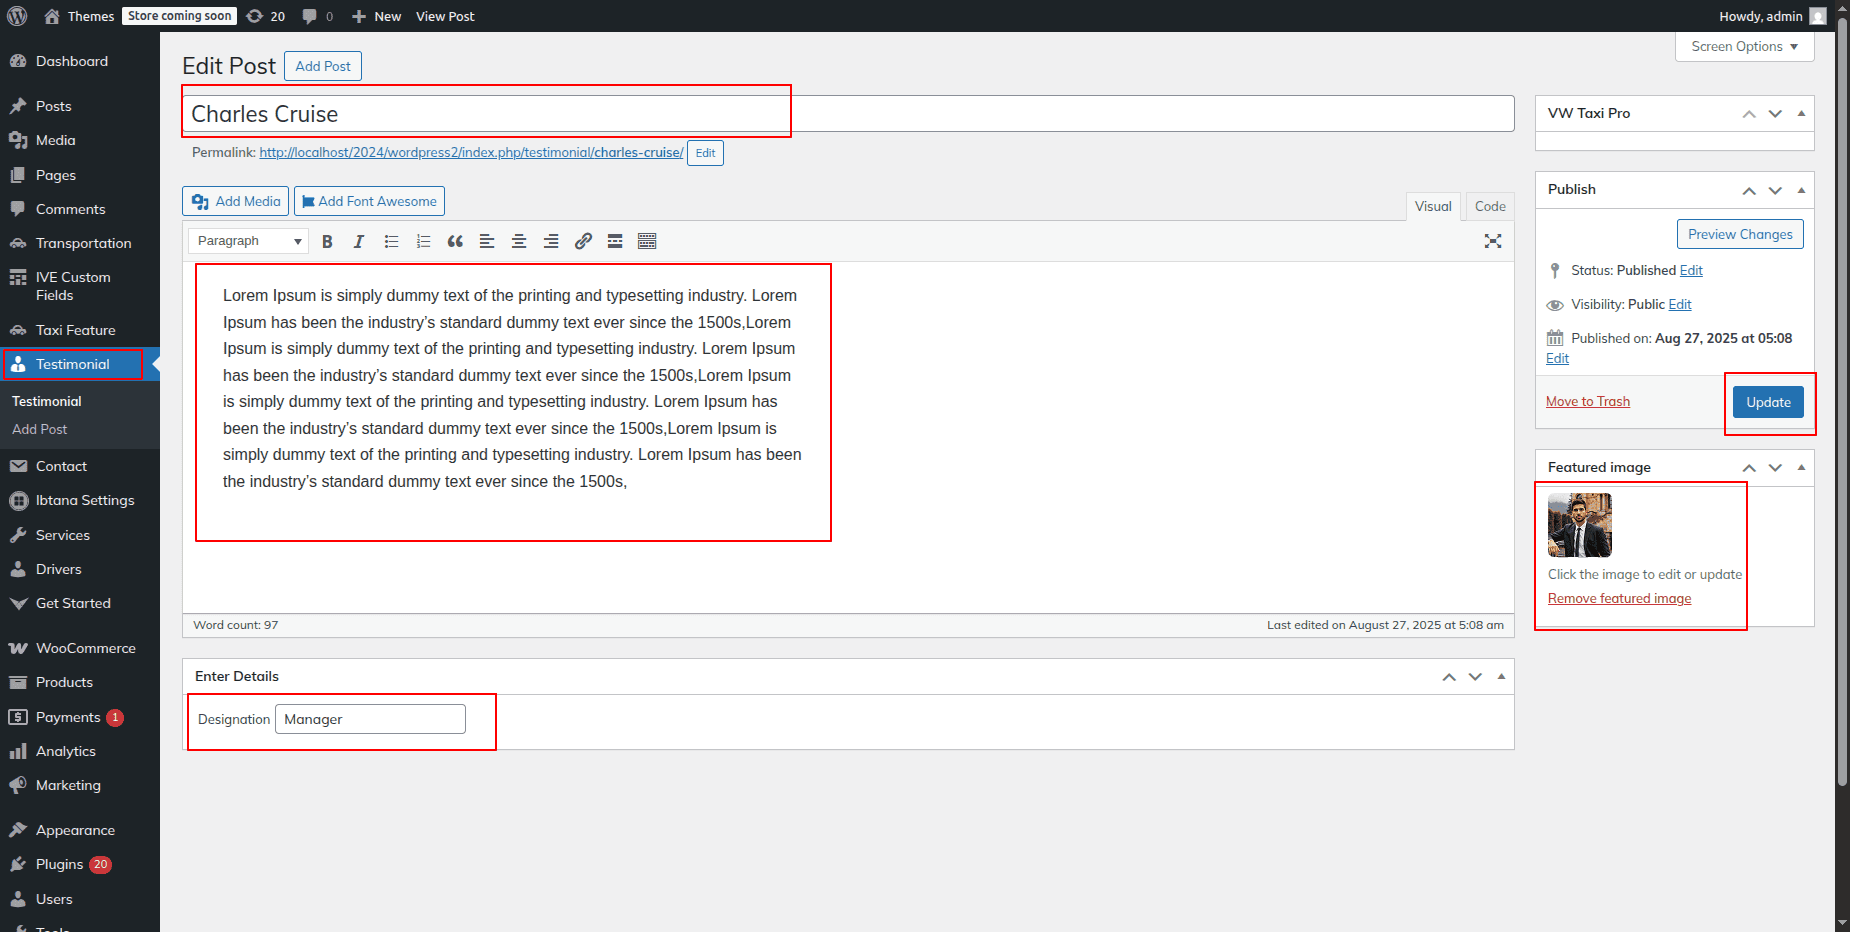Toggle the Publish panel collapse arrow
1850x932 pixels.
pyautogui.click(x=1801, y=190)
